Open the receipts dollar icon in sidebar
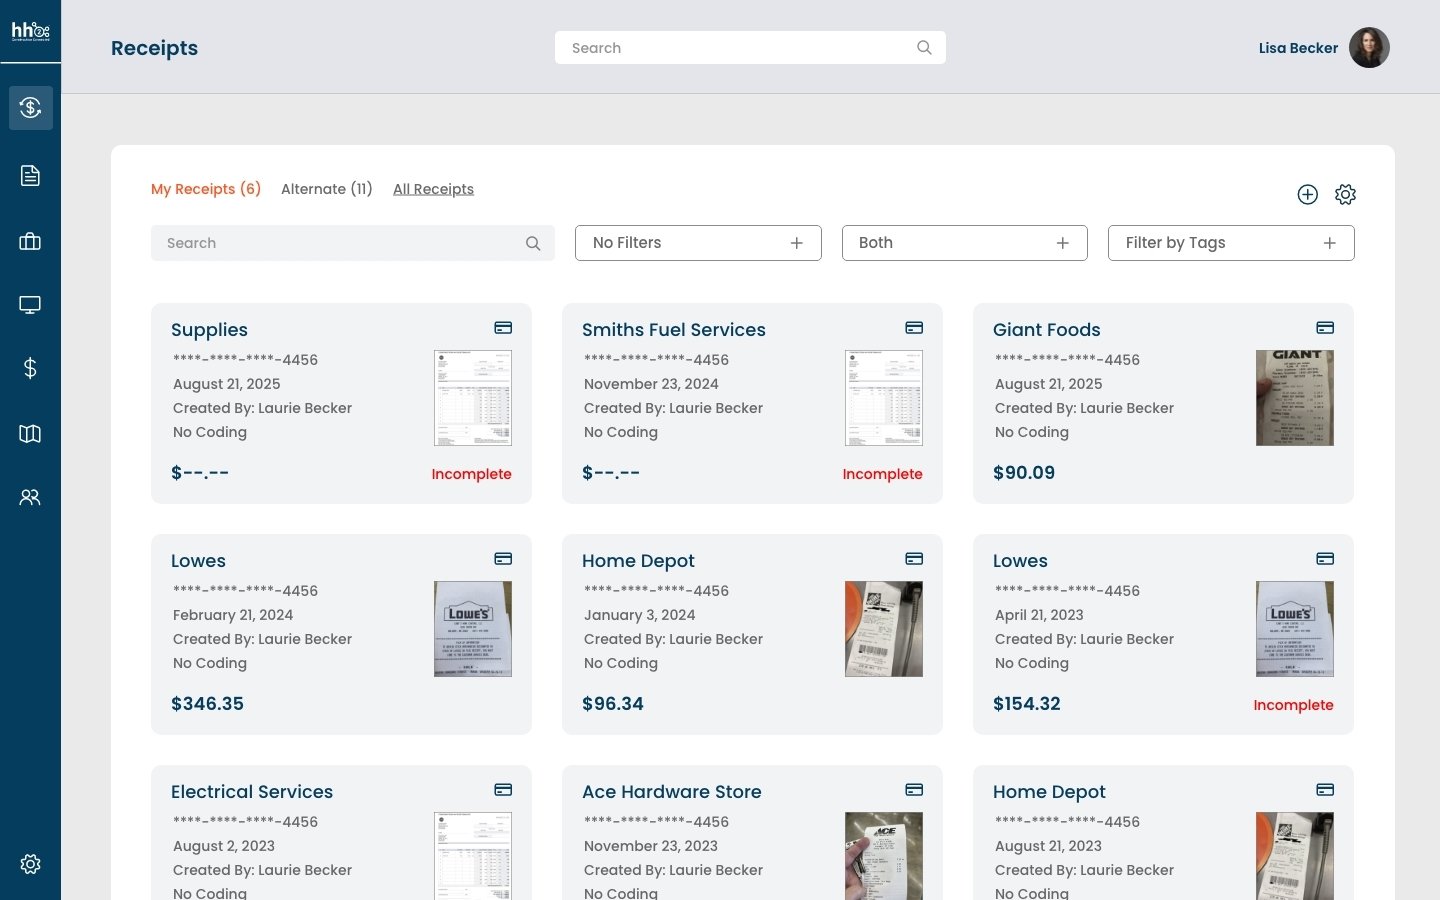The width and height of the screenshot is (1440, 900). (30, 108)
